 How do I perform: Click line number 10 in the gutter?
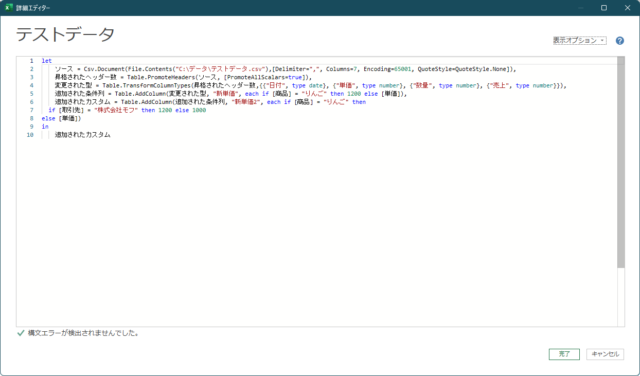(x=30, y=134)
